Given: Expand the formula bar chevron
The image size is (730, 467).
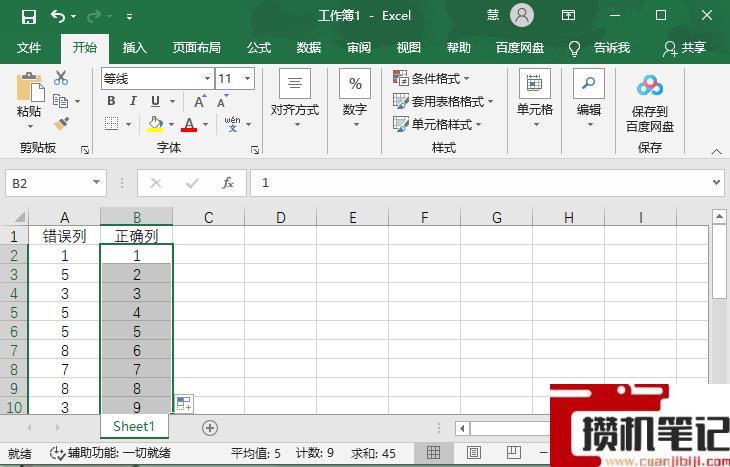Looking at the screenshot, I should point(716,183).
